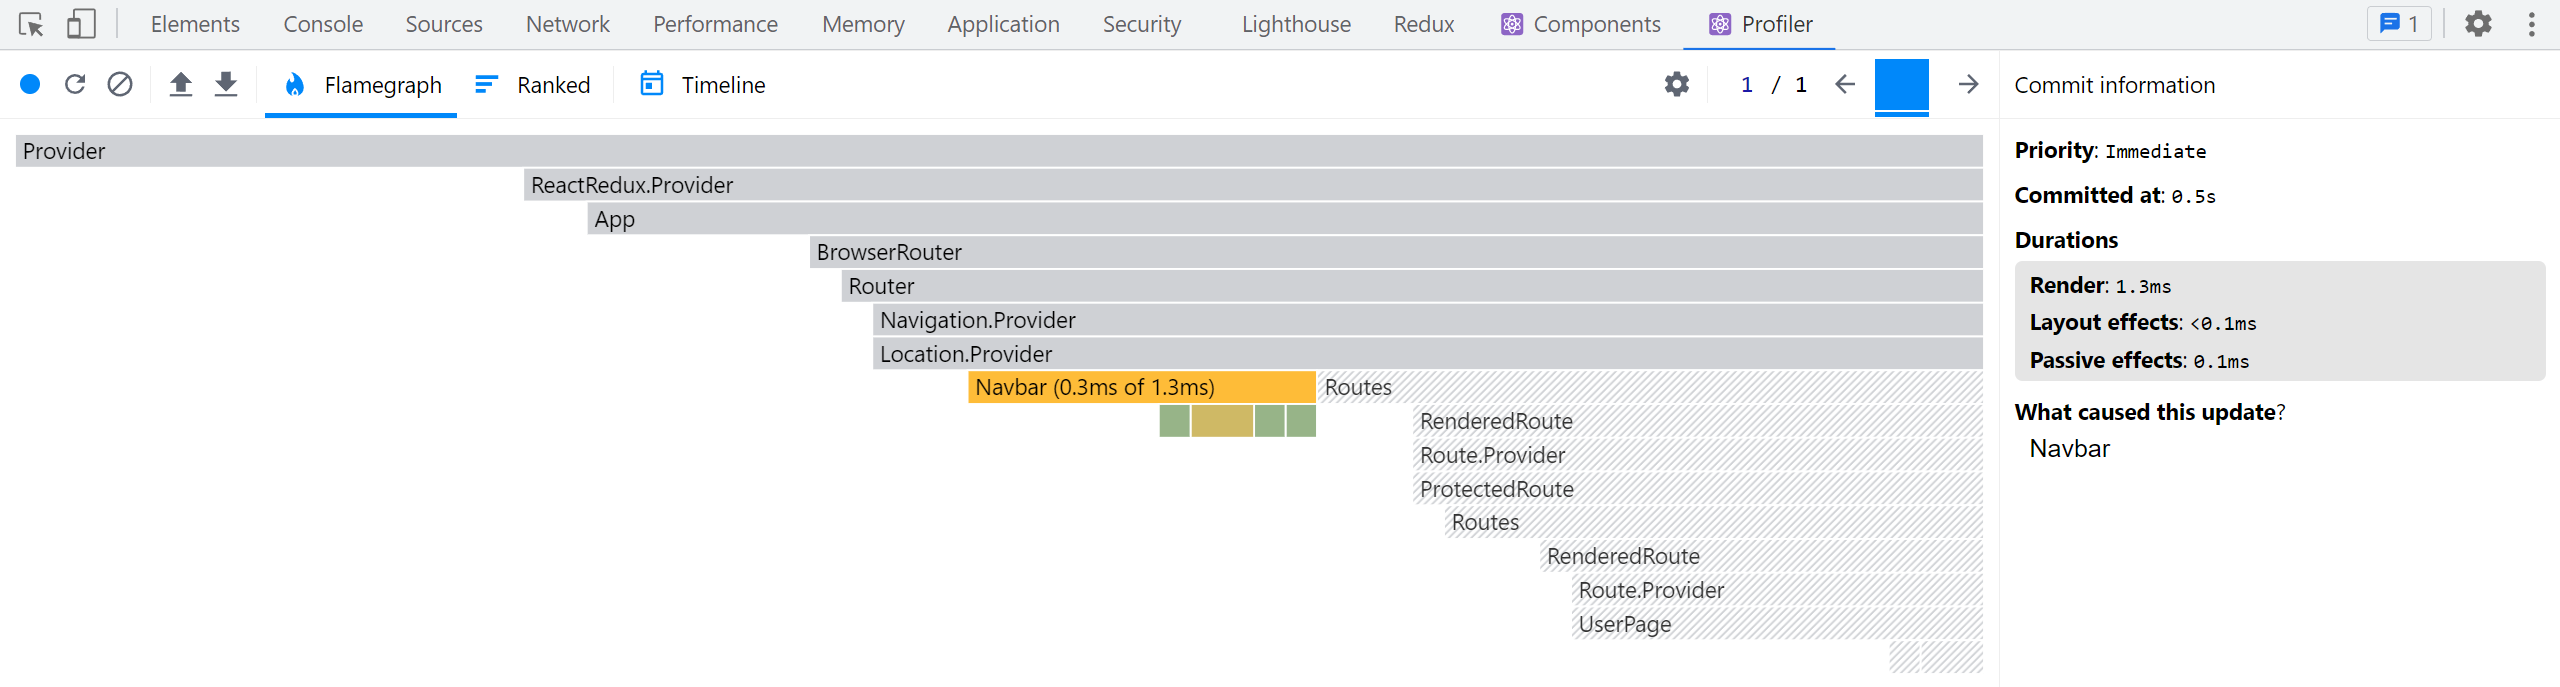Select the blue commit bar
This screenshot has height=687, width=2560.
point(1901,87)
